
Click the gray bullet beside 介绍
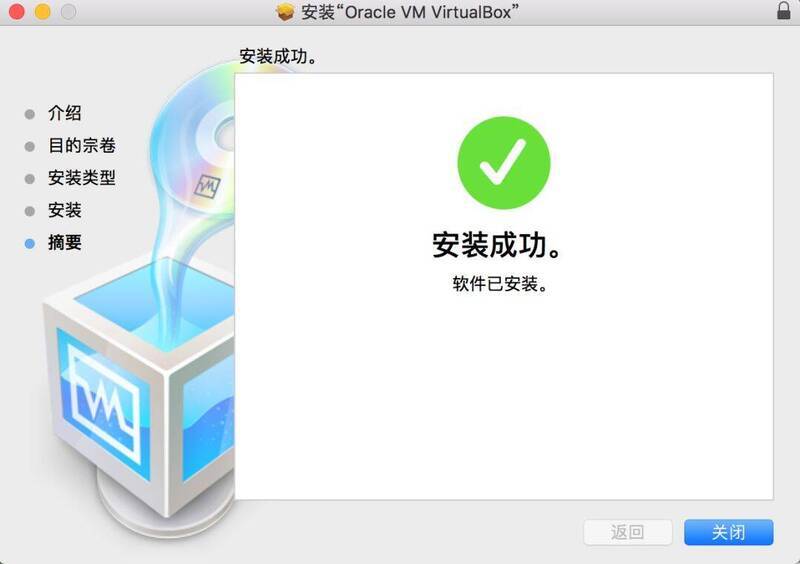pos(30,114)
